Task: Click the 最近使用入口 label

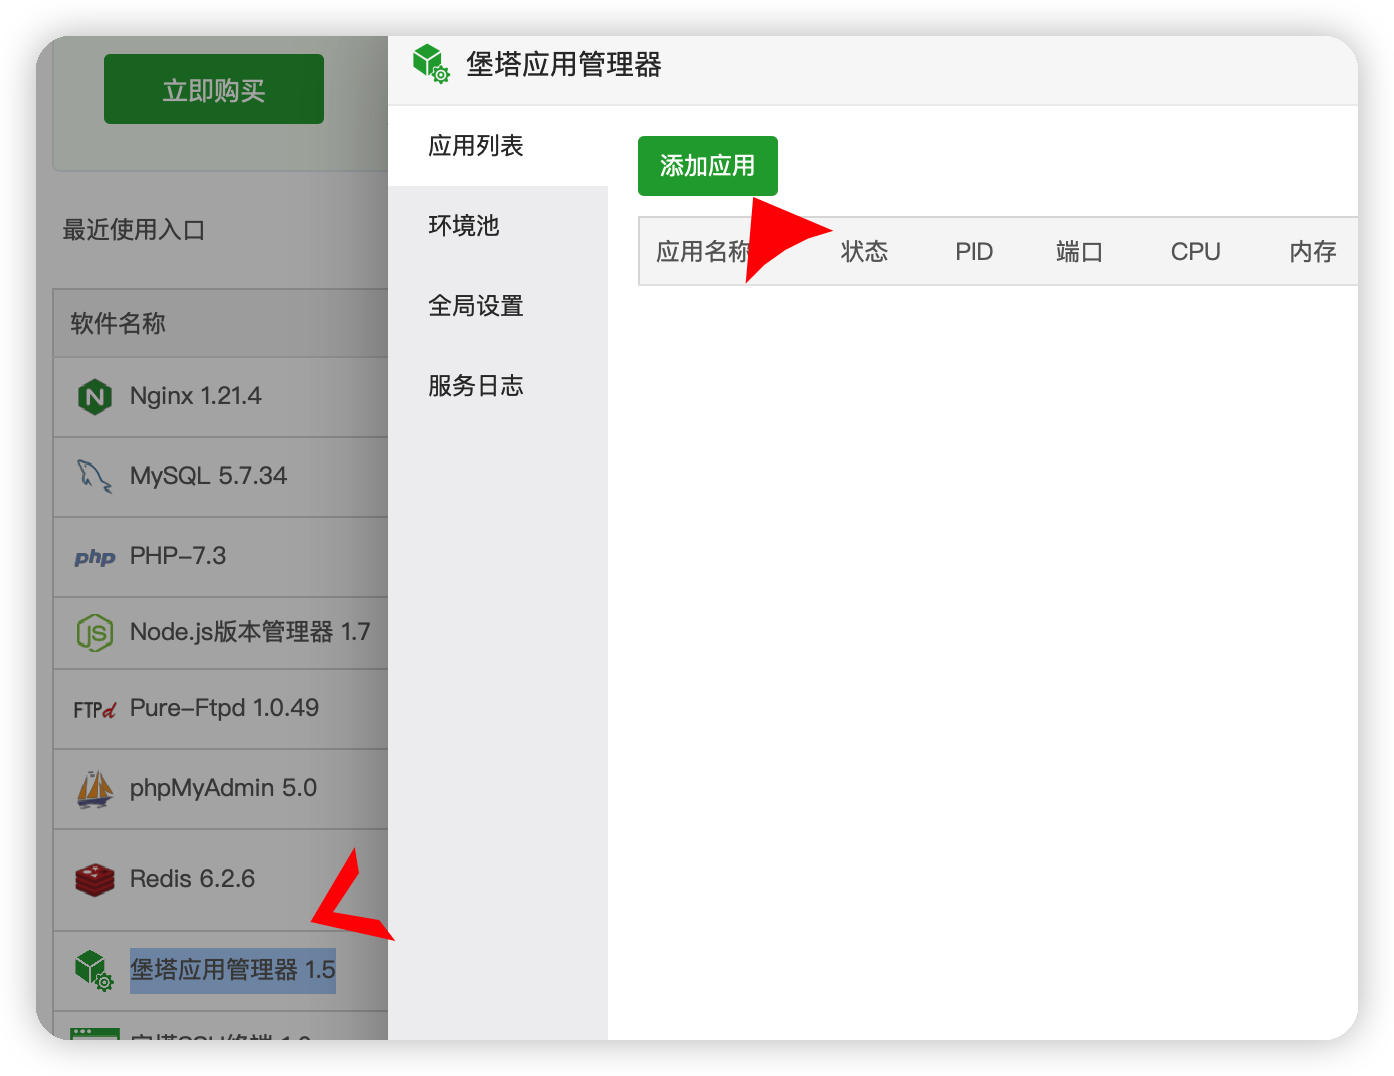Action: [x=134, y=230]
